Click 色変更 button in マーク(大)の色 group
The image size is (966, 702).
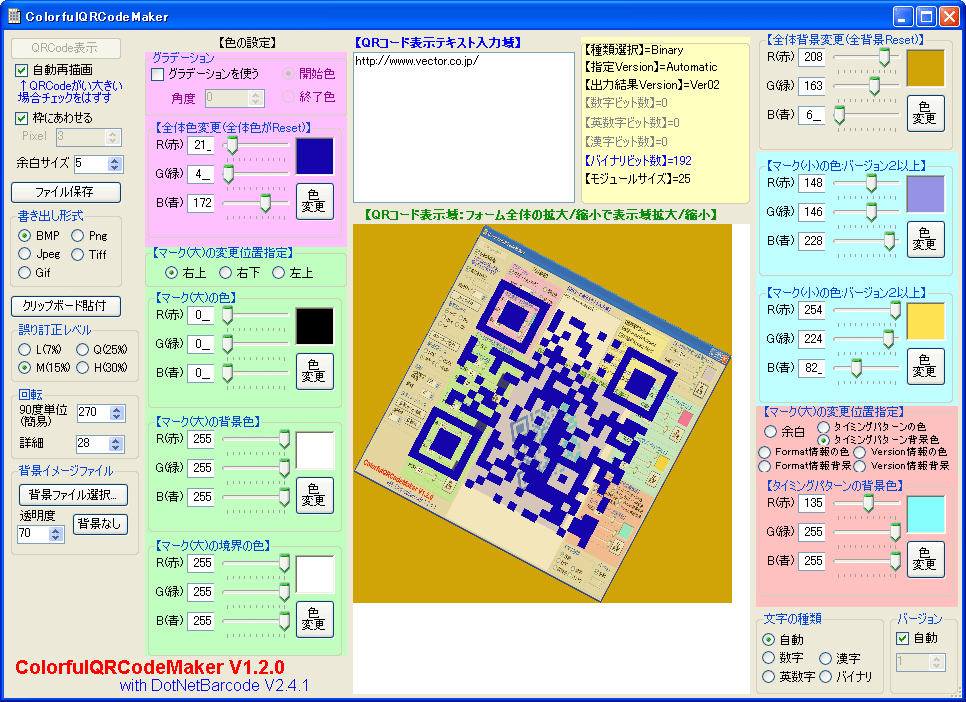pos(315,372)
